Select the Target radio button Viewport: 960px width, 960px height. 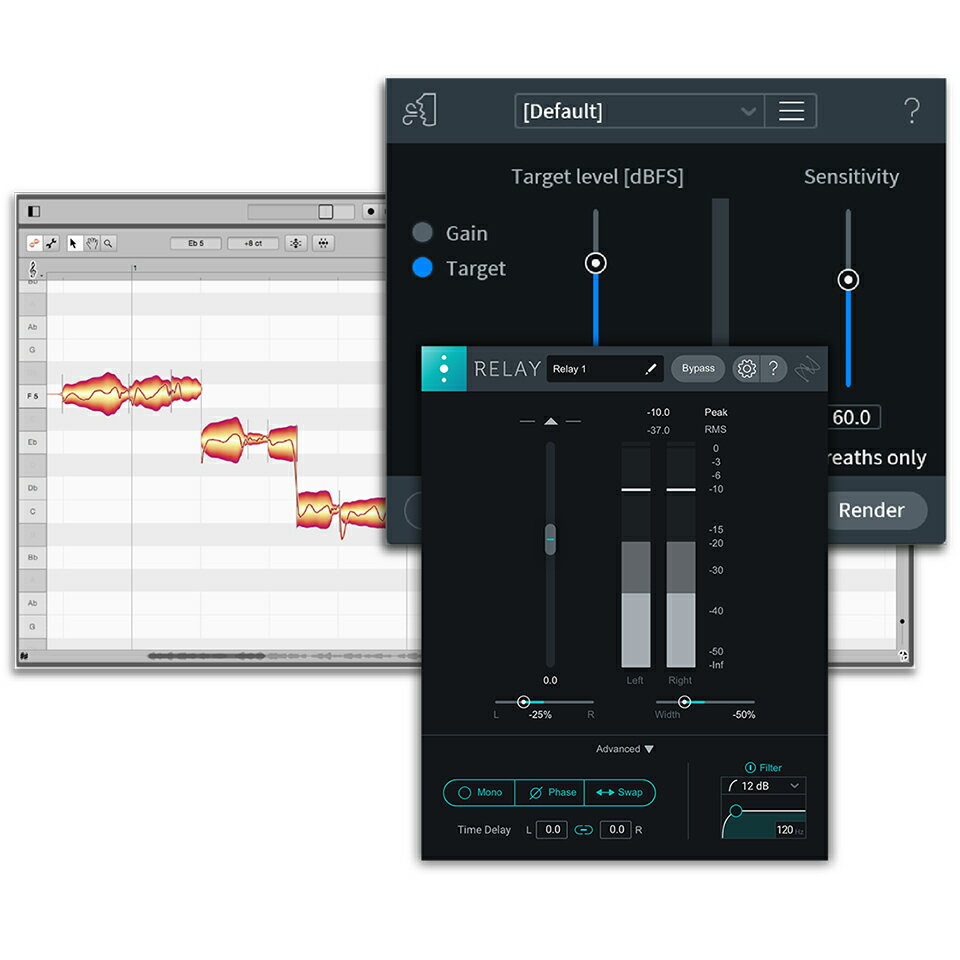422,267
